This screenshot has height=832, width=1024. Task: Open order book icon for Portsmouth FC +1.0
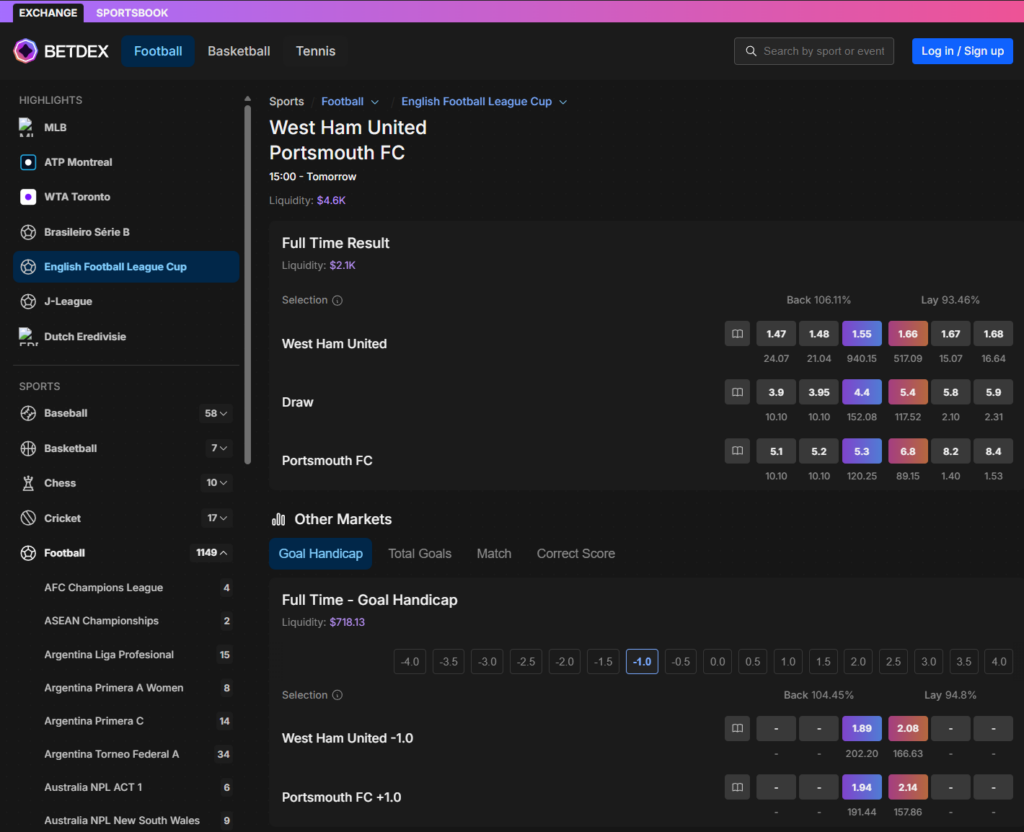pos(737,787)
